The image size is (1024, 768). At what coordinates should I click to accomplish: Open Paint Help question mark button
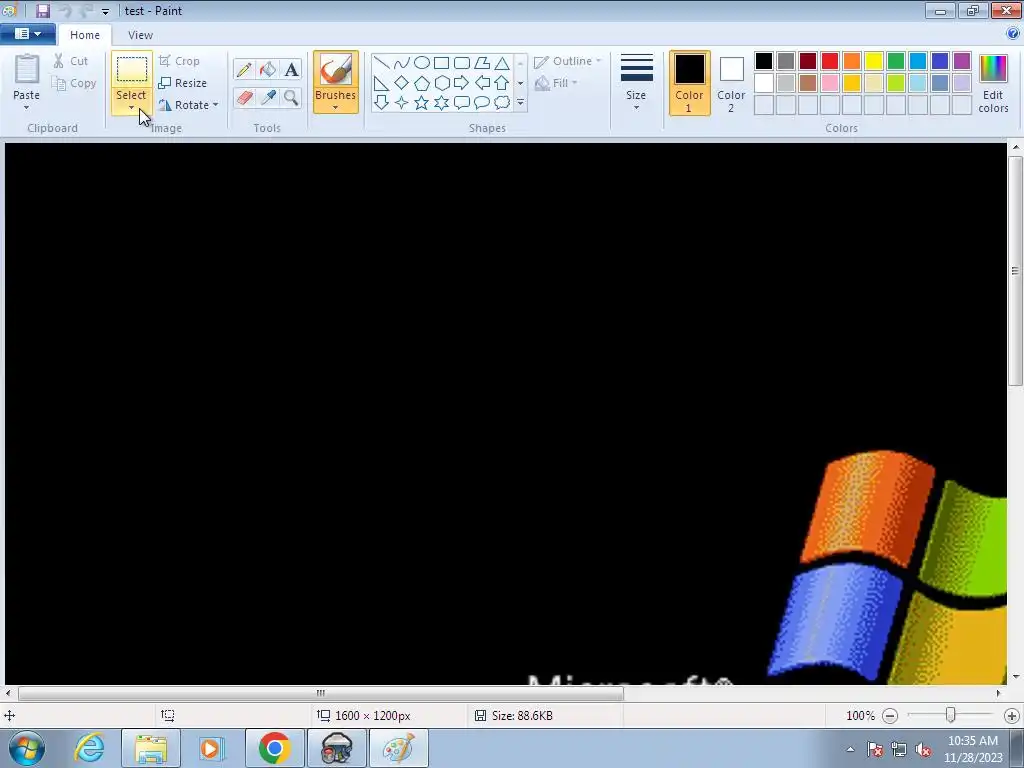(1013, 34)
